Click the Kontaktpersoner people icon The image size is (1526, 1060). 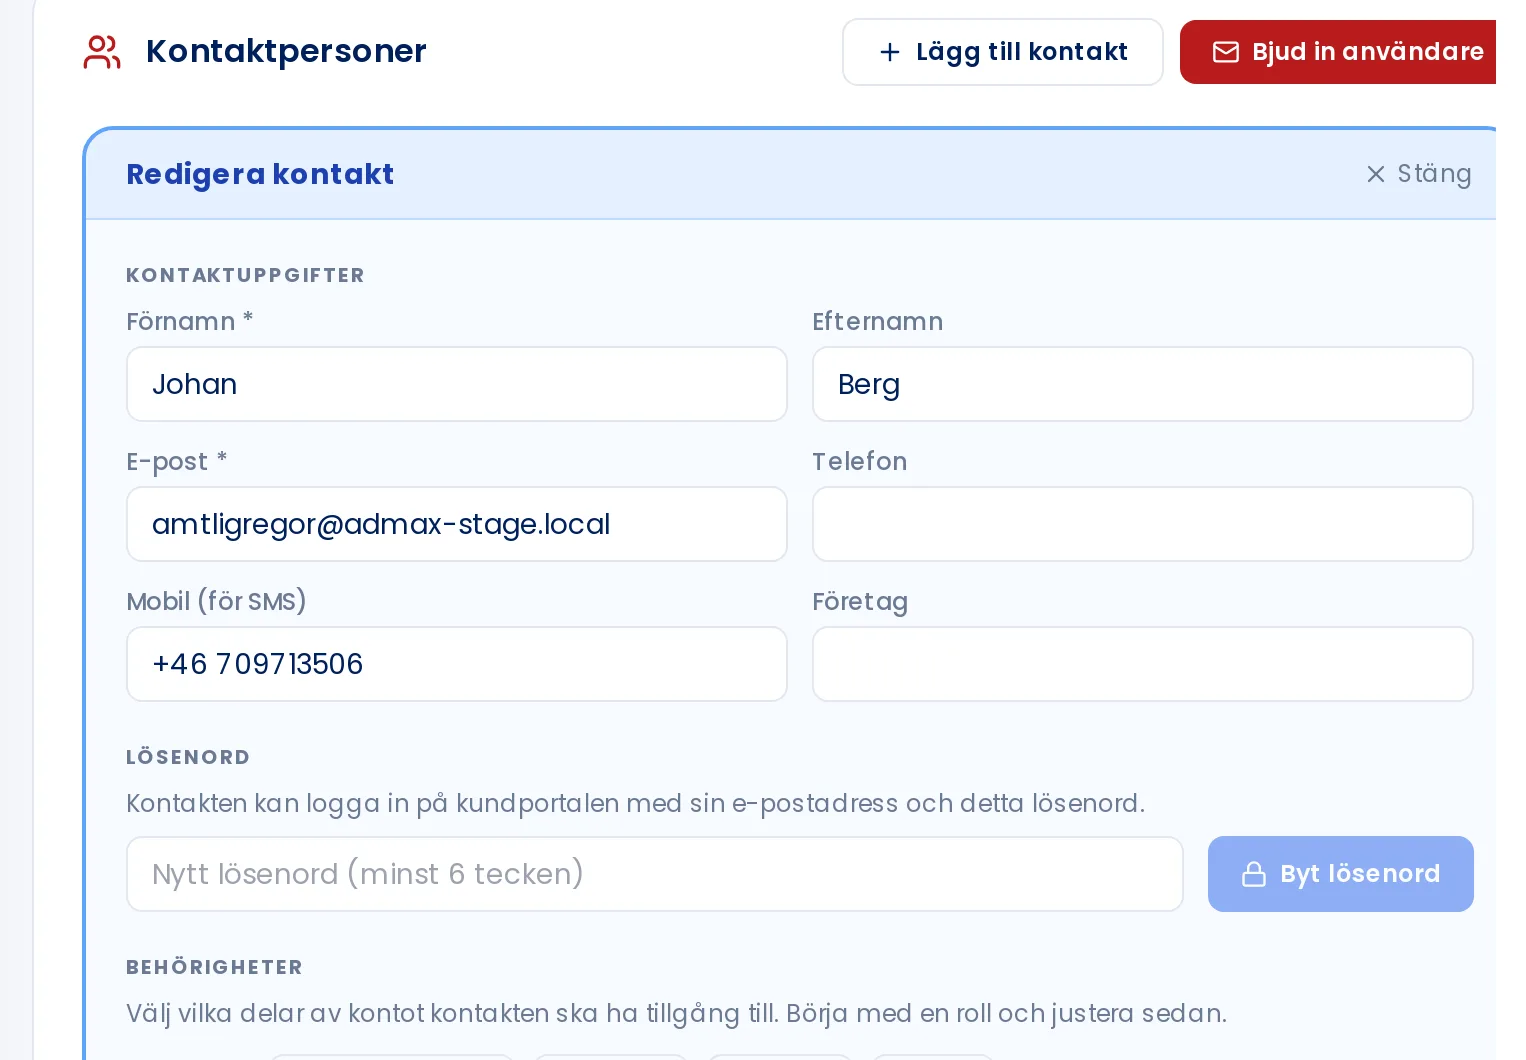click(x=102, y=52)
